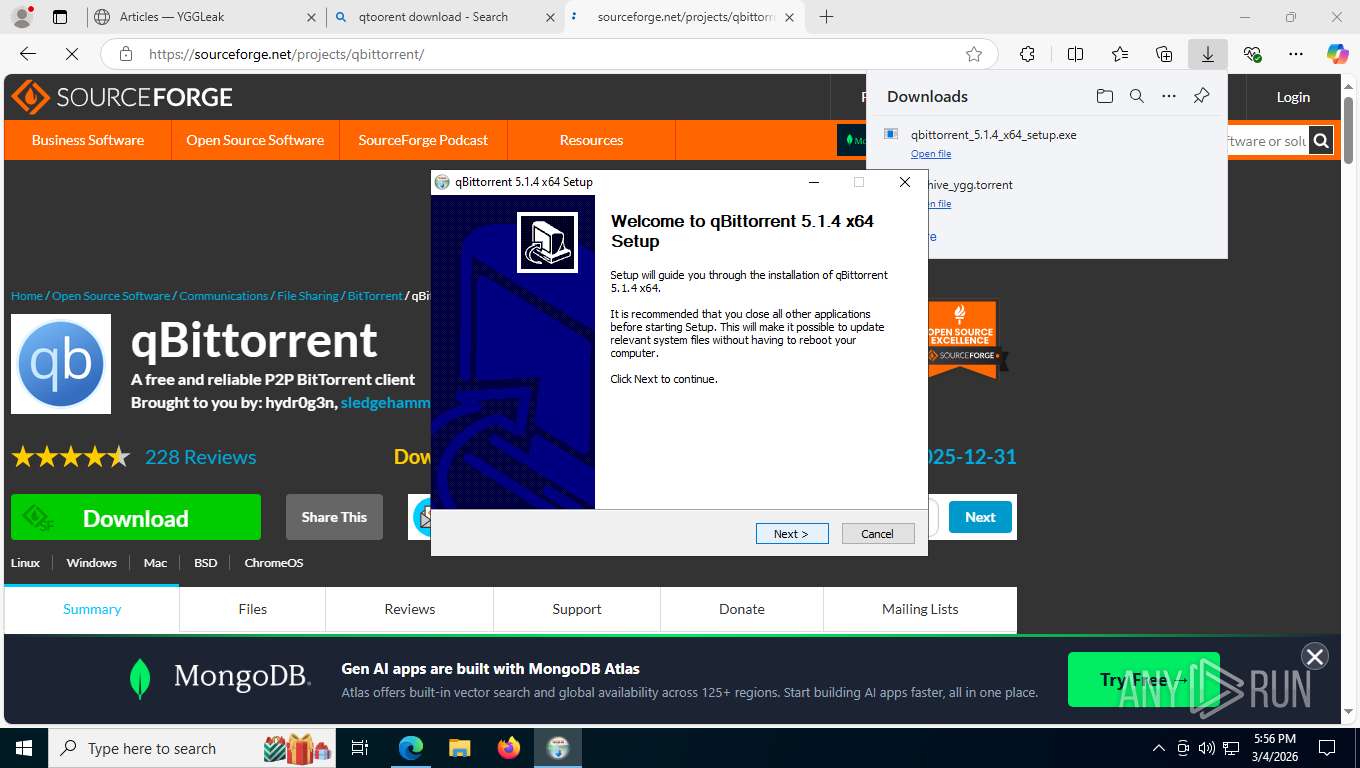Open the Windows Start menu
Image resolution: width=1360 pixels, height=768 pixels.
tap(23, 748)
